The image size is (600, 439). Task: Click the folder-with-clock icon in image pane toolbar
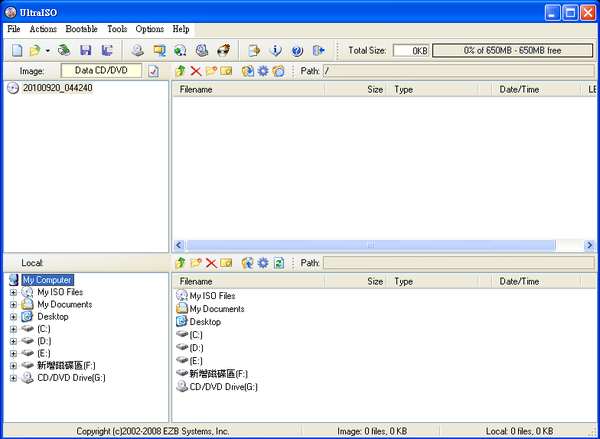pyautogui.click(x=279, y=71)
